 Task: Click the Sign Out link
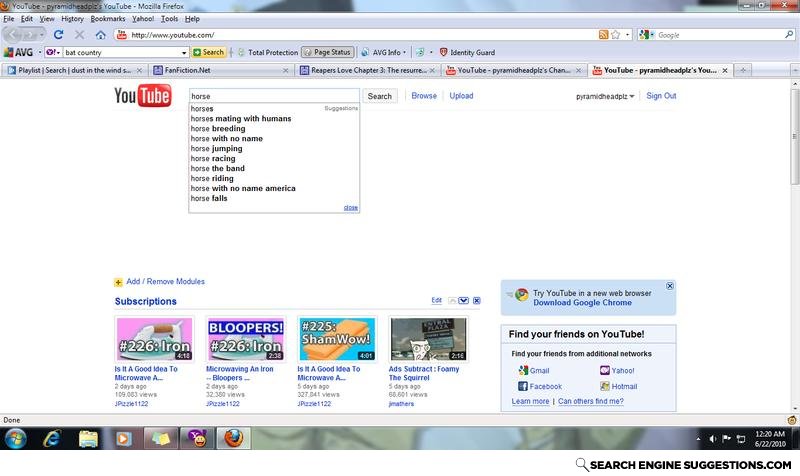pos(661,95)
